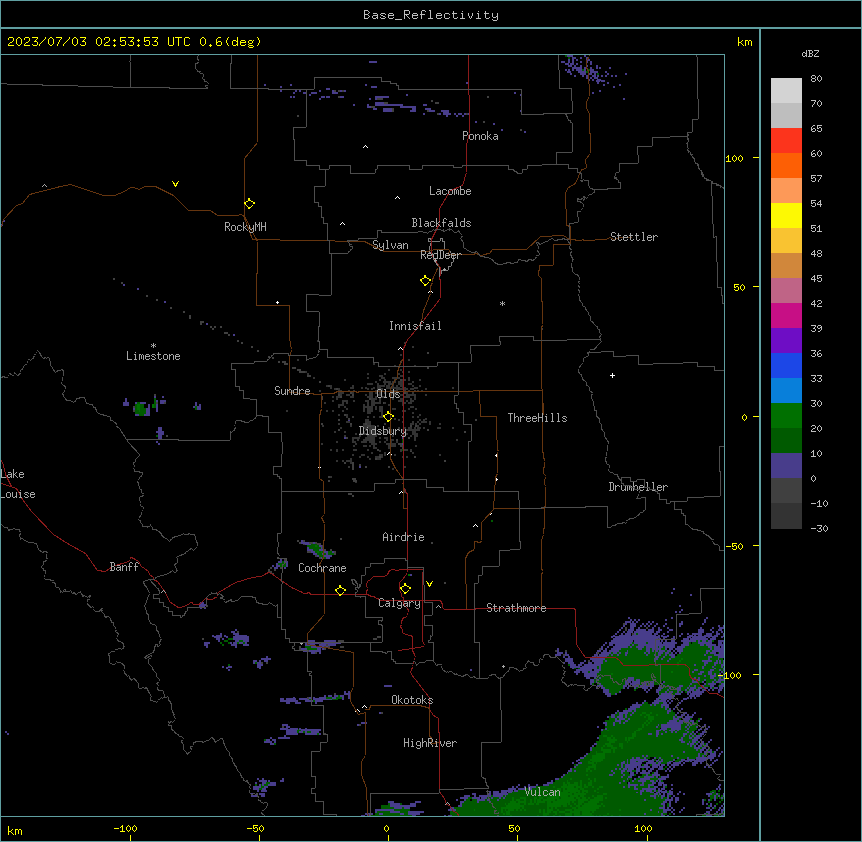Click the RockyMH label
Viewport: 862px width, 842px height.
pos(245,227)
